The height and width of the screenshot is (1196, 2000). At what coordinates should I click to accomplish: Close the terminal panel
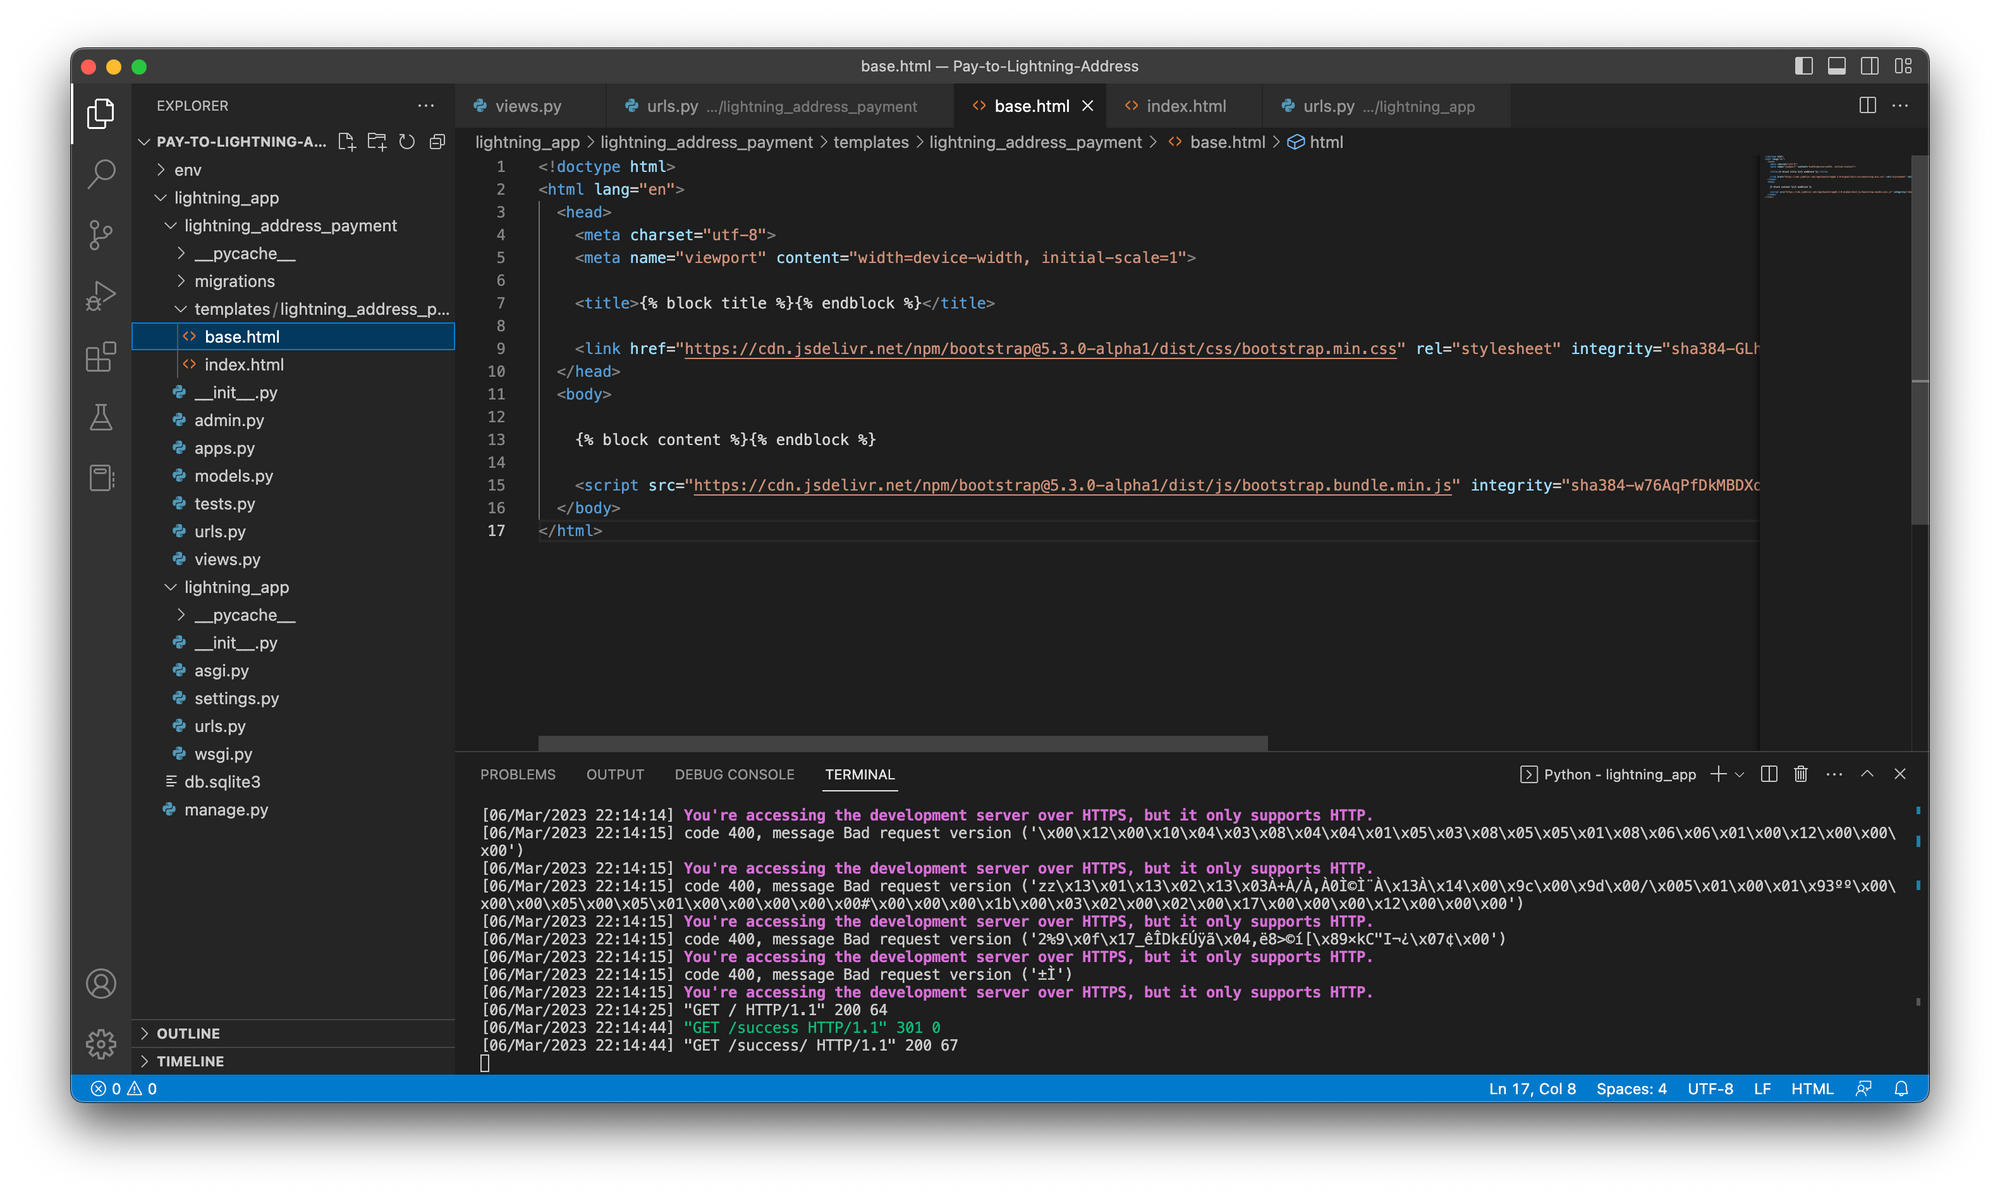pos(1900,774)
